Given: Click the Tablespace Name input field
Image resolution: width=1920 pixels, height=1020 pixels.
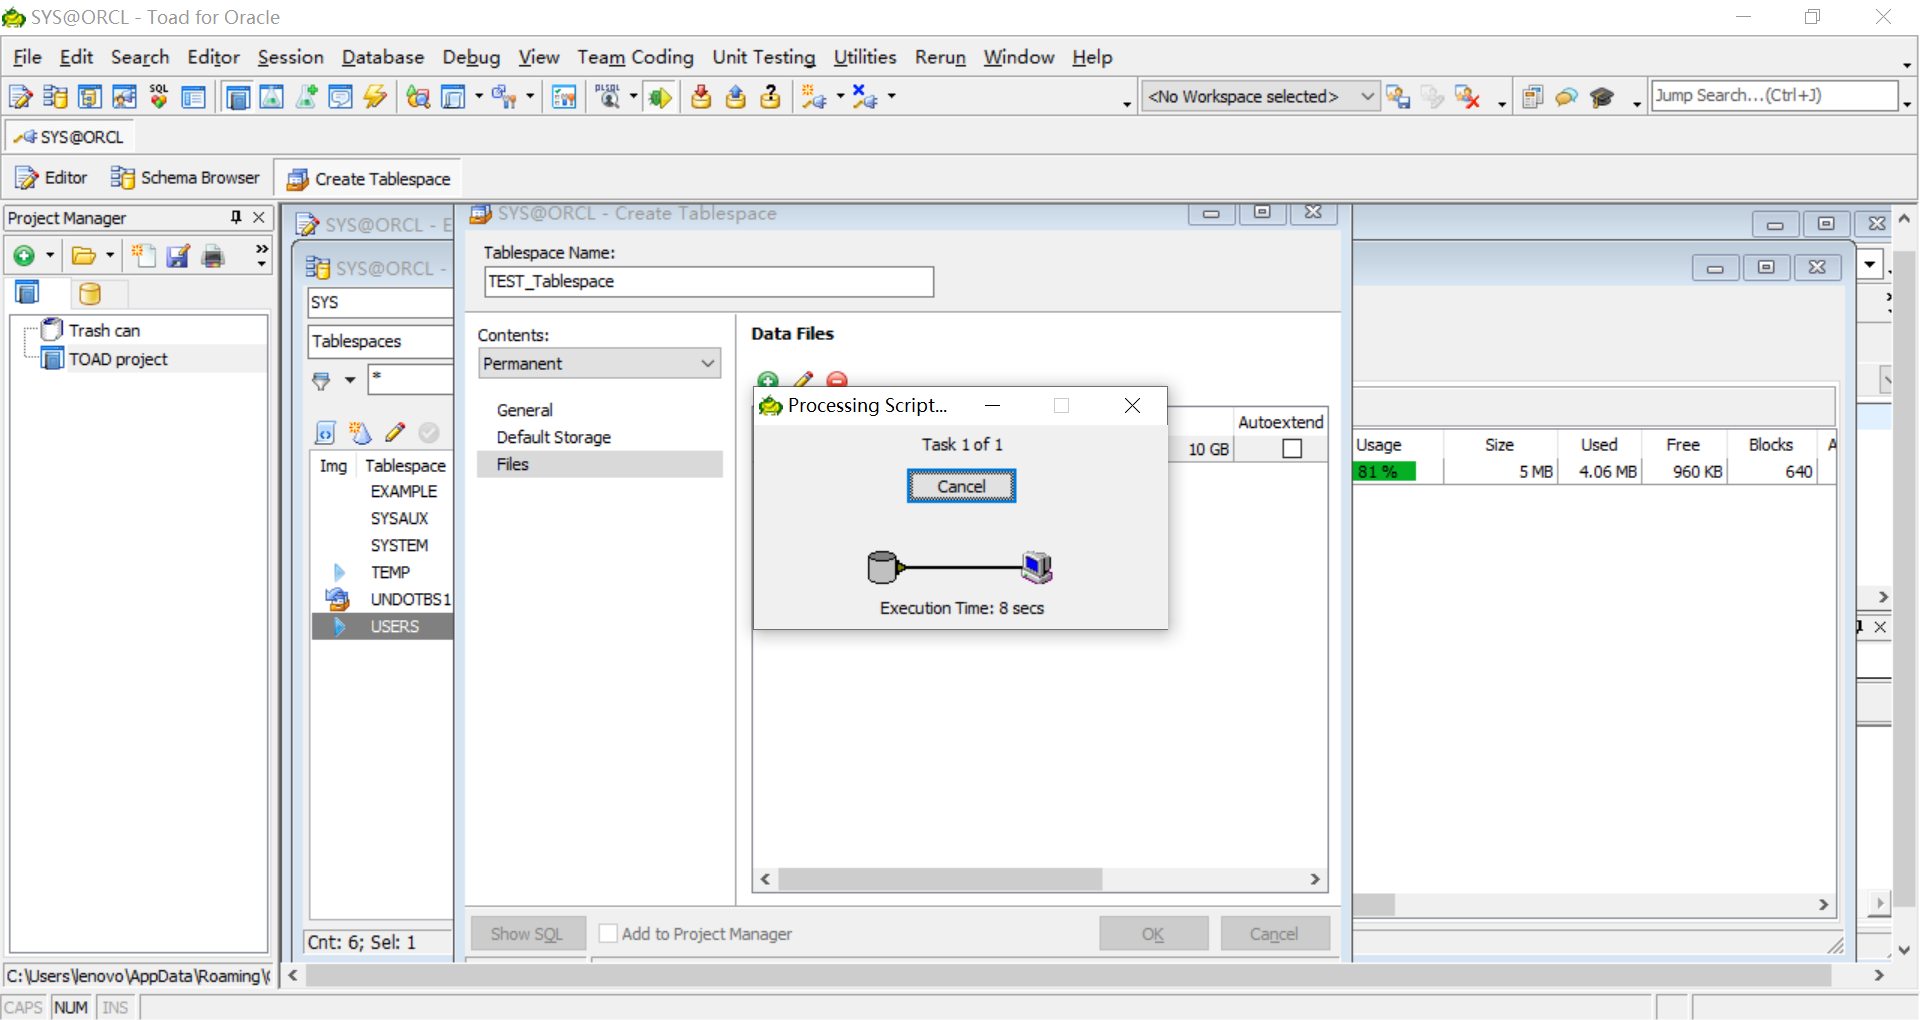Looking at the screenshot, I should (709, 282).
